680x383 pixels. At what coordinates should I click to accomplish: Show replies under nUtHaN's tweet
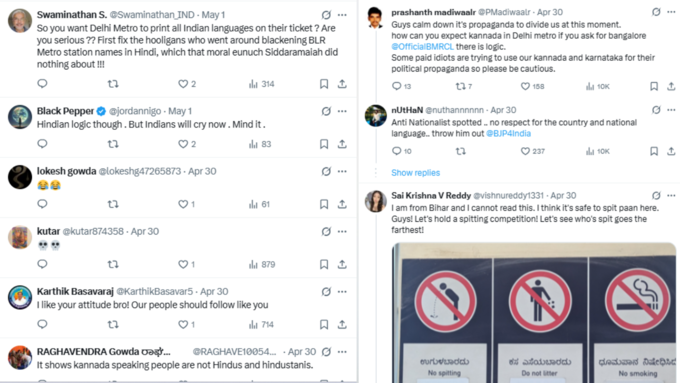click(x=415, y=173)
